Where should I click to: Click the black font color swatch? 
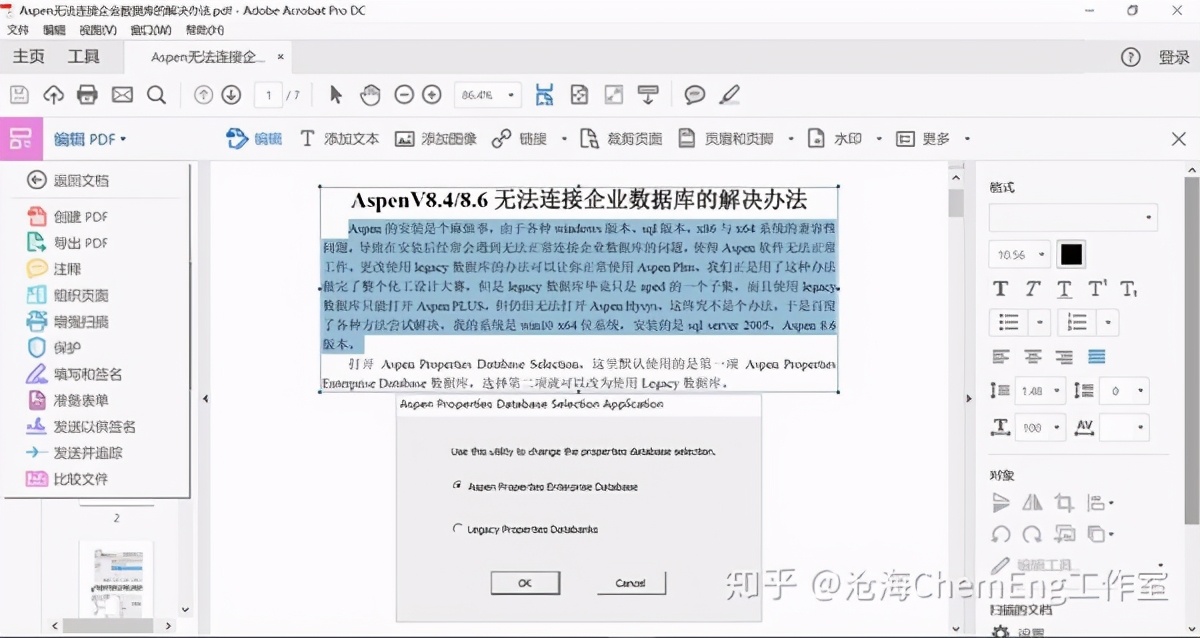click(x=1071, y=254)
